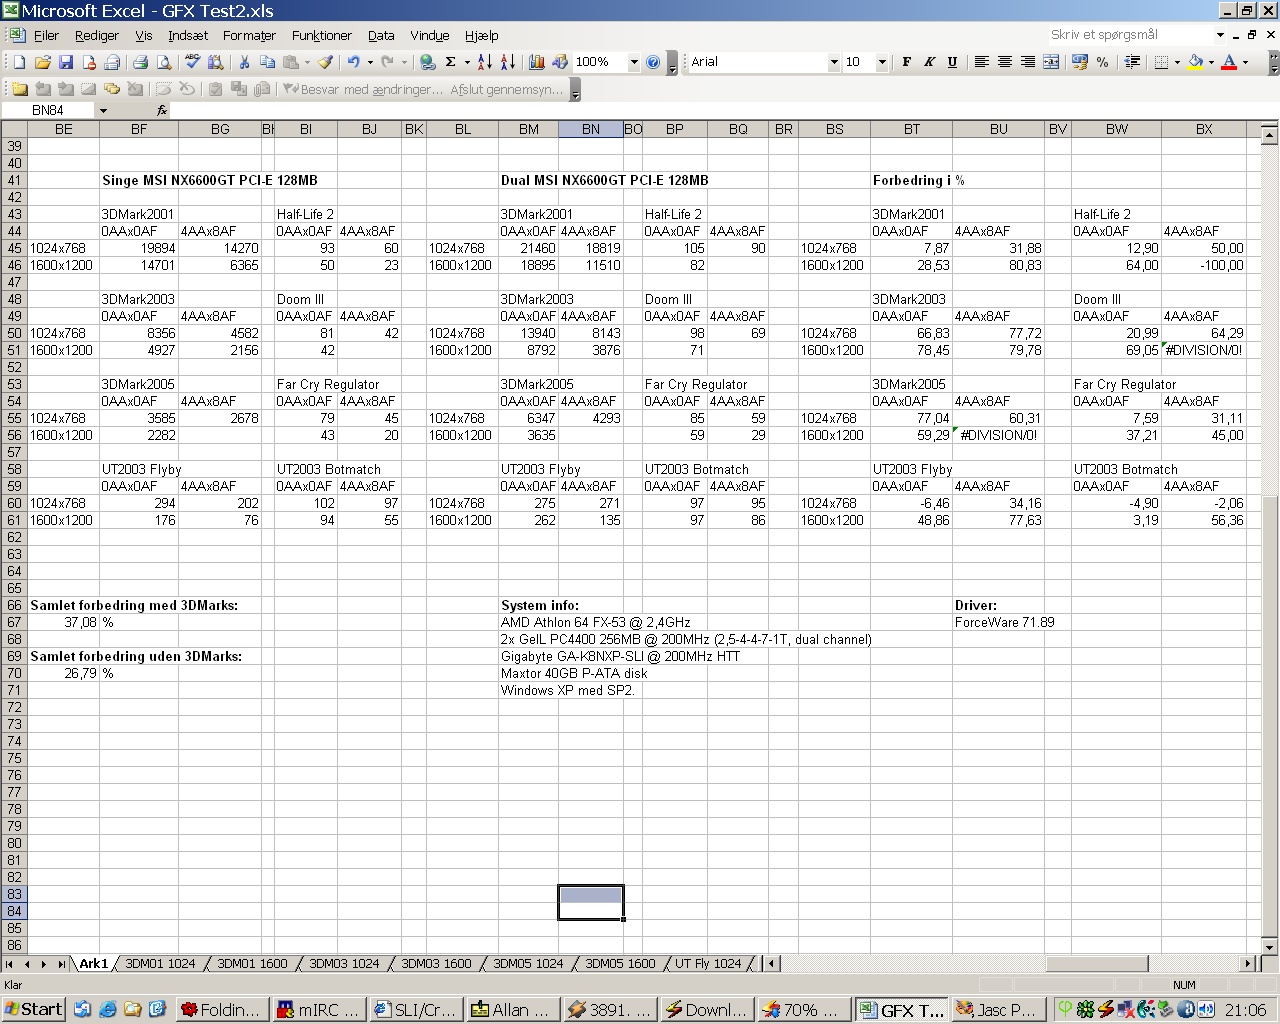This screenshot has height=1024, width=1280.
Task: Expand the AutoSum functions dropdown arrow
Action: (466, 62)
